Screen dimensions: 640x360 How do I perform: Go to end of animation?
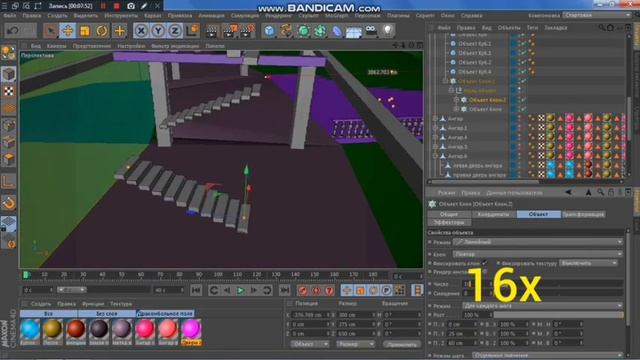click(x=284, y=290)
